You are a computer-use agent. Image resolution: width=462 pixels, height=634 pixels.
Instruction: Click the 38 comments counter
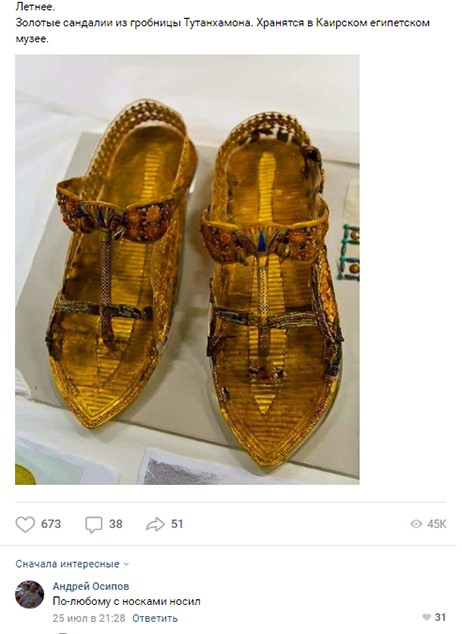point(116,524)
